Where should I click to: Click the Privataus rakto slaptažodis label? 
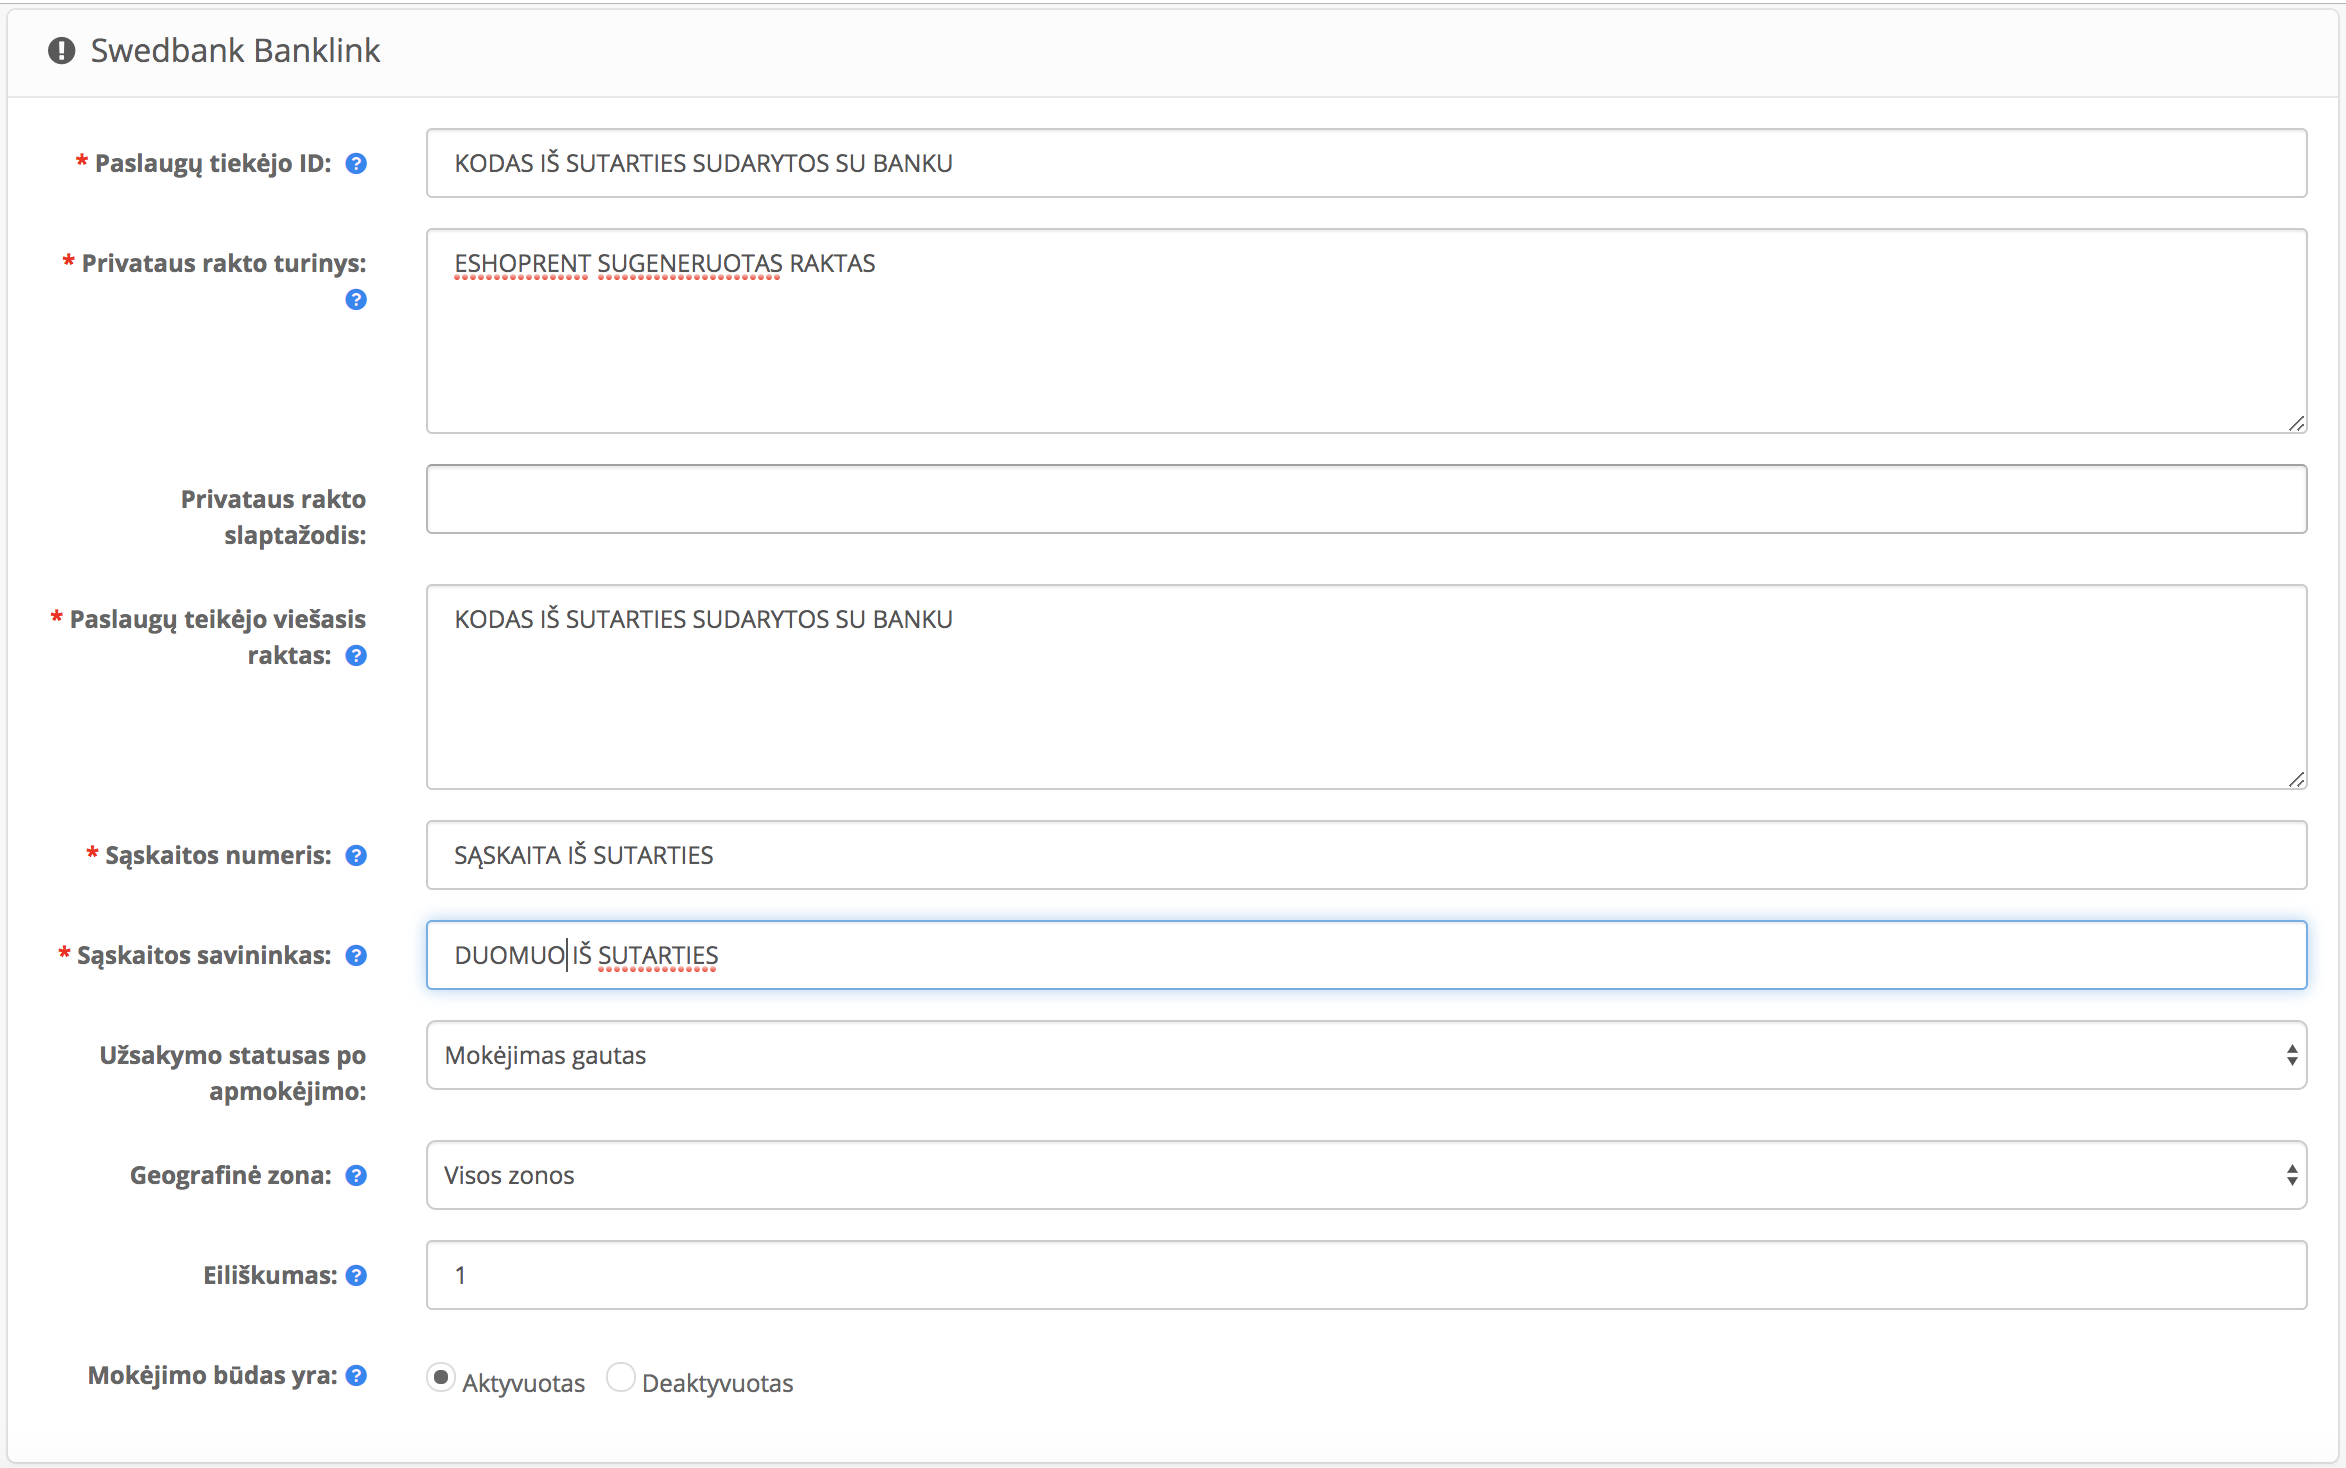click(273, 517)
